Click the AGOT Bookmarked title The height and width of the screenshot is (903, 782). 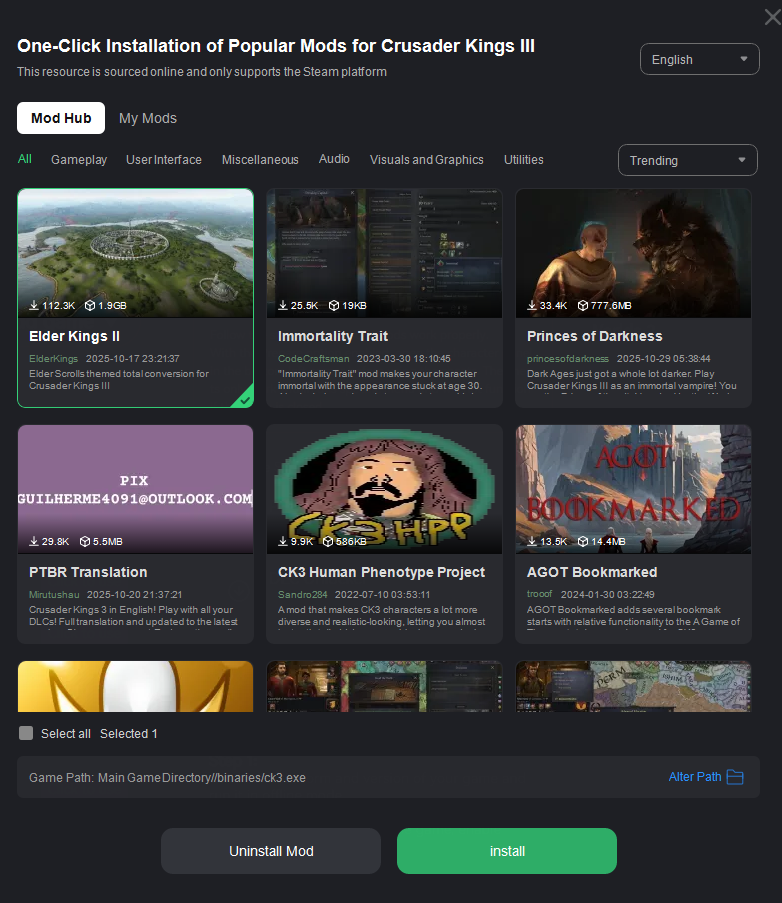[592, 572]
